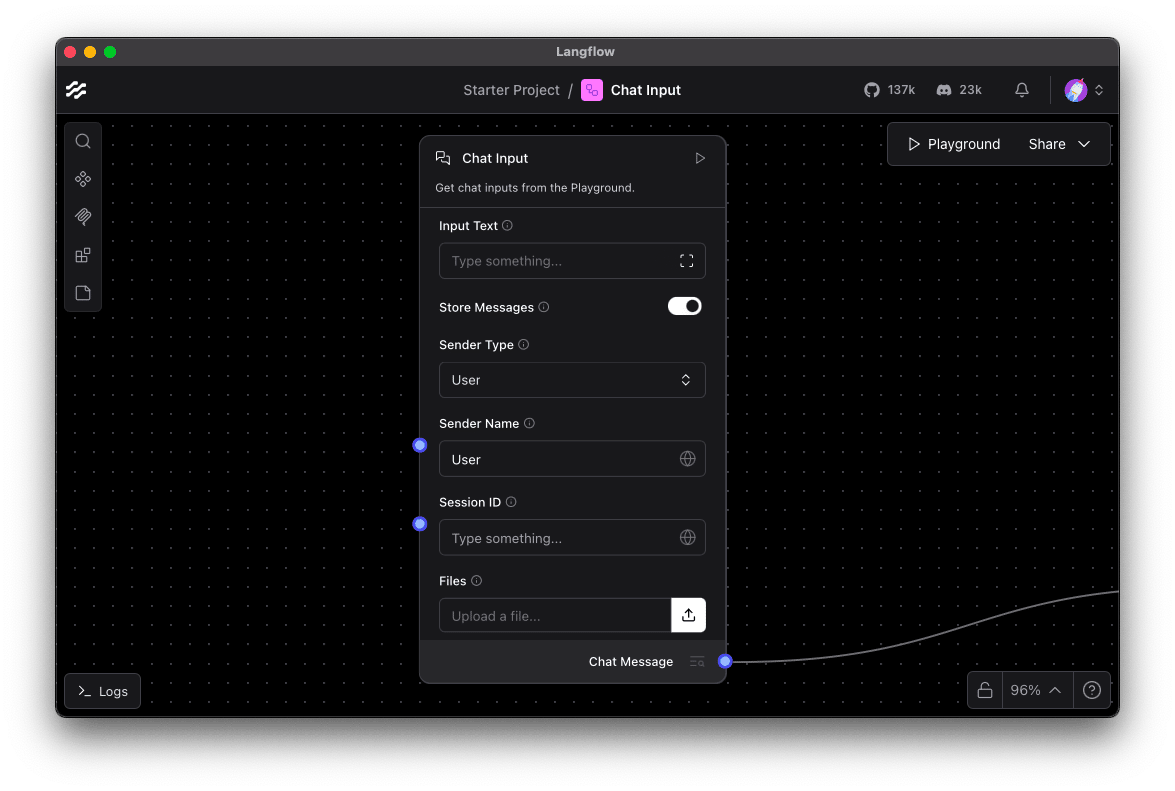This screenshot has height=791, width=1175.
Task: Open the bundles icon in sidebar
Action: (83, 255)
